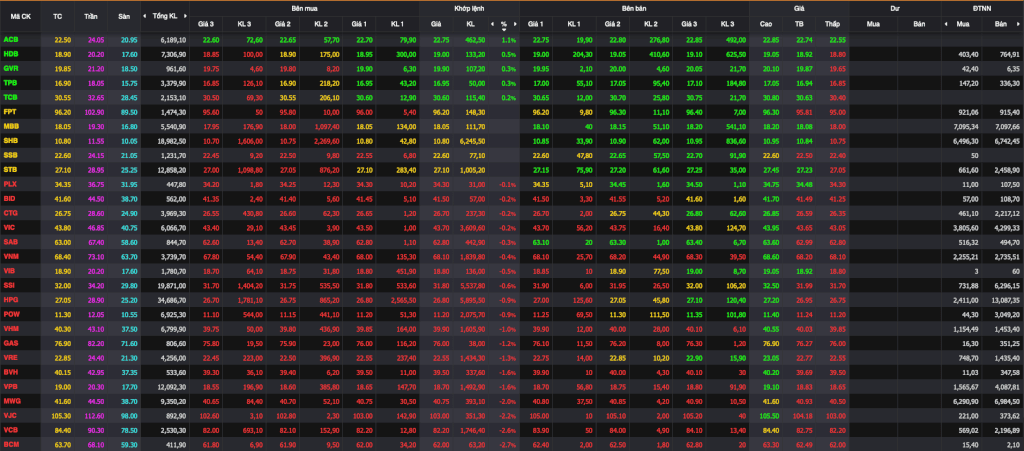1024x451 pixels.
Task: Click the Thấp low price column header
Action: (x=831, y=24)
